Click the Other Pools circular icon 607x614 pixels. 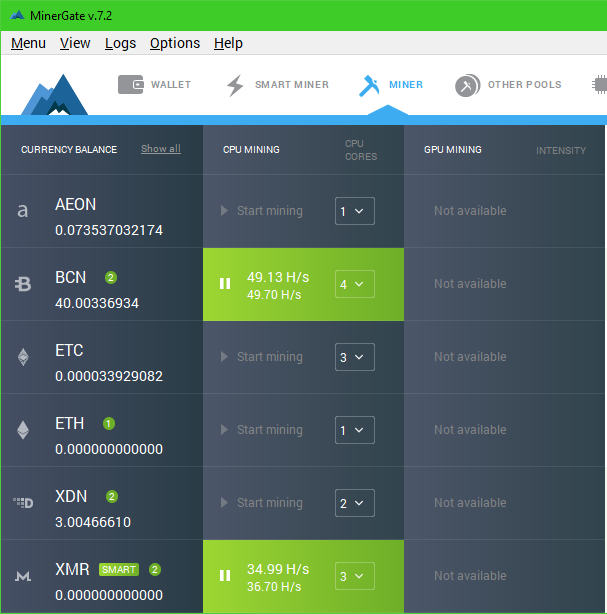coord(467,85)
